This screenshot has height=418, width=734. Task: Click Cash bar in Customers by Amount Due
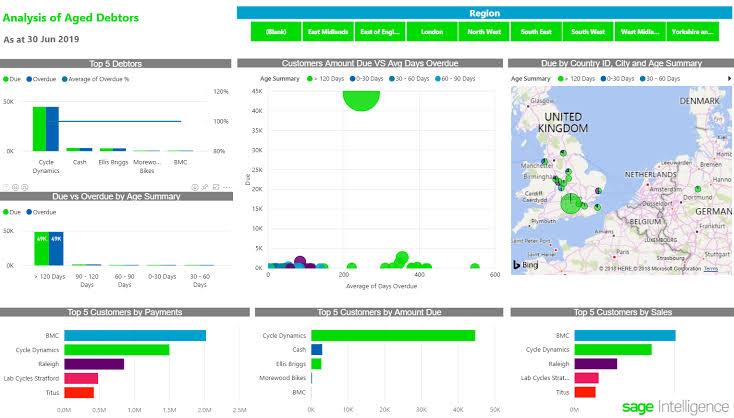coord(316,350)
